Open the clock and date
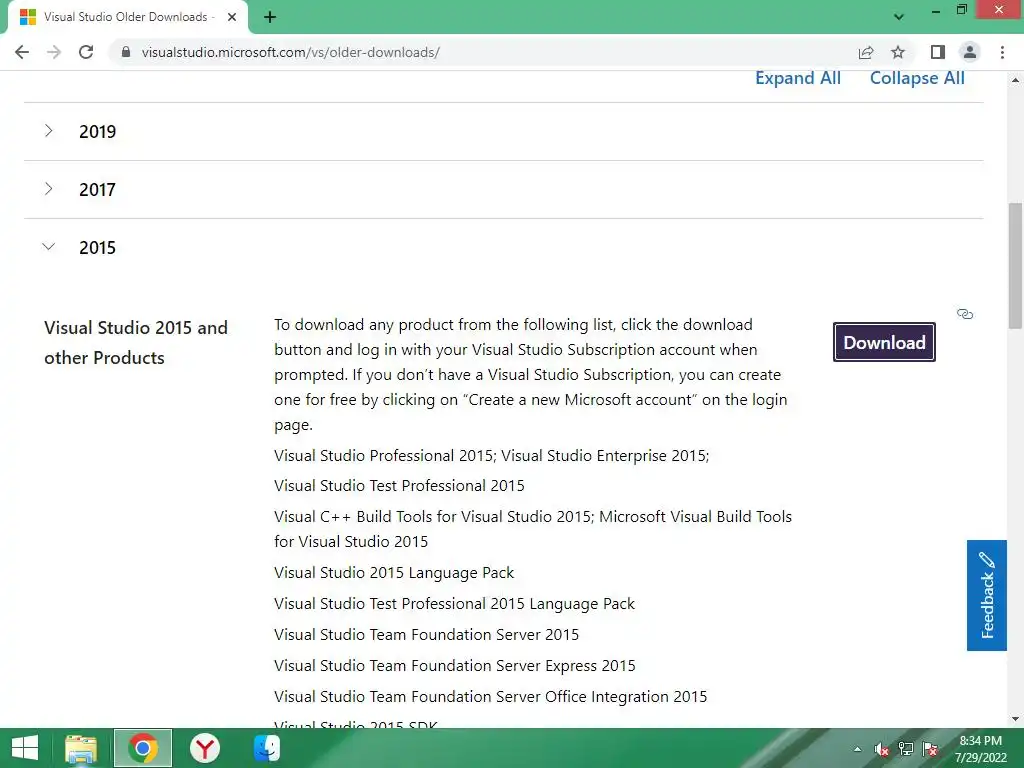The width and height of the screenshot is (1024, 768). pos(981,749)
